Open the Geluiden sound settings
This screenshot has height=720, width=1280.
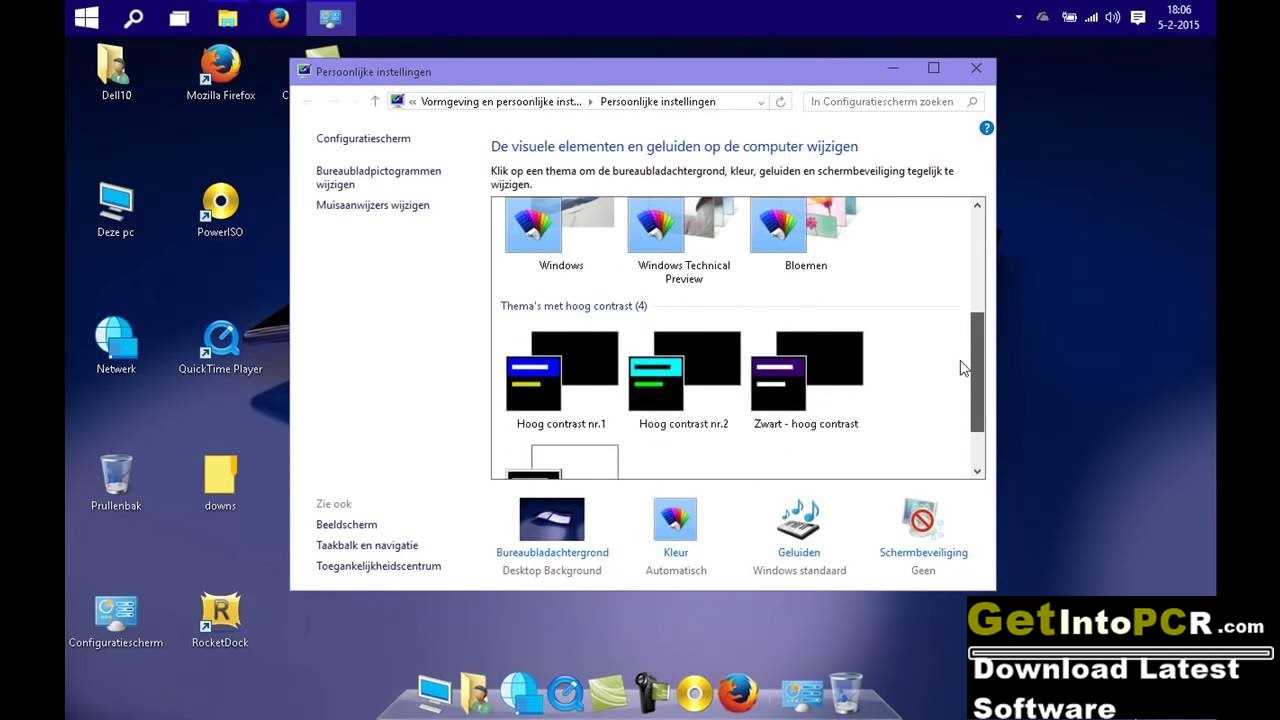pos(799,537)
